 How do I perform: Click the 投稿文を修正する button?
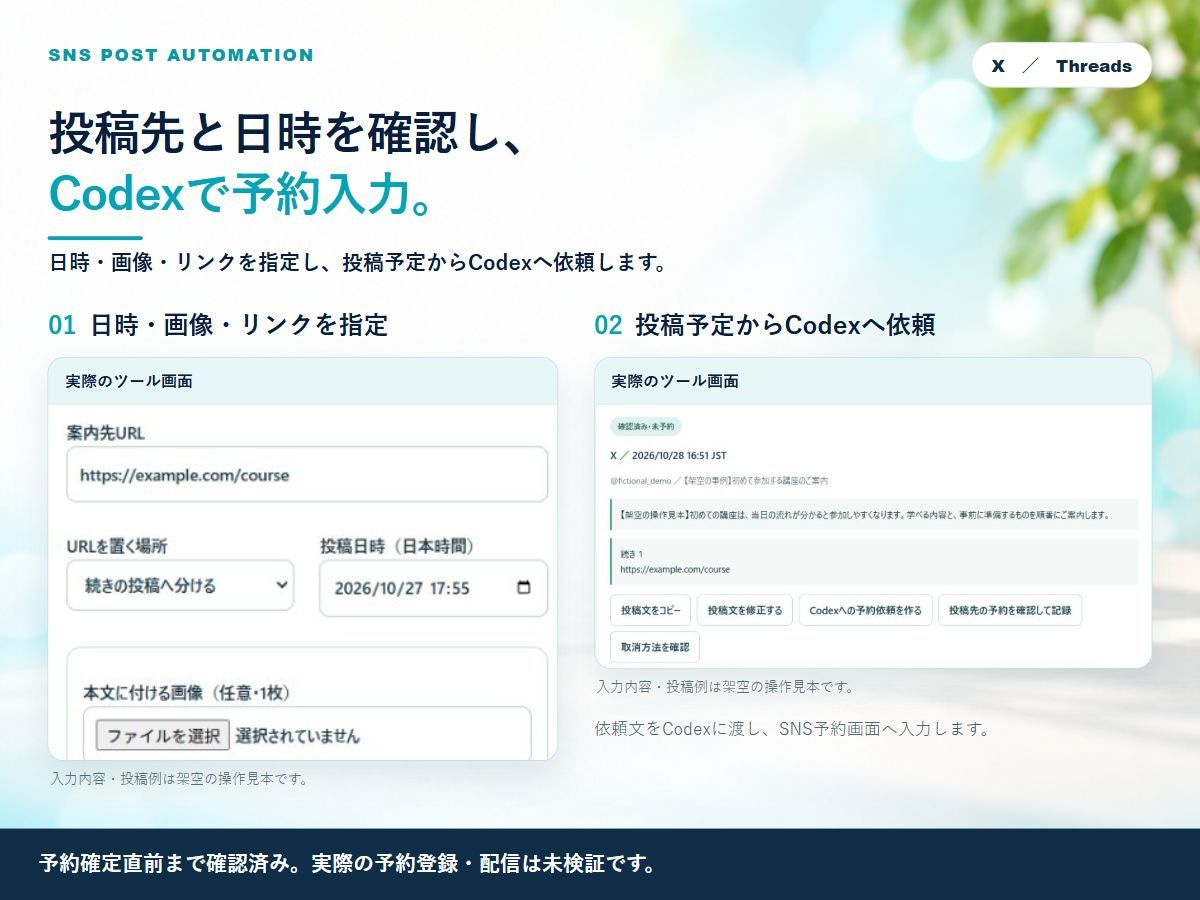click(745, 610)
